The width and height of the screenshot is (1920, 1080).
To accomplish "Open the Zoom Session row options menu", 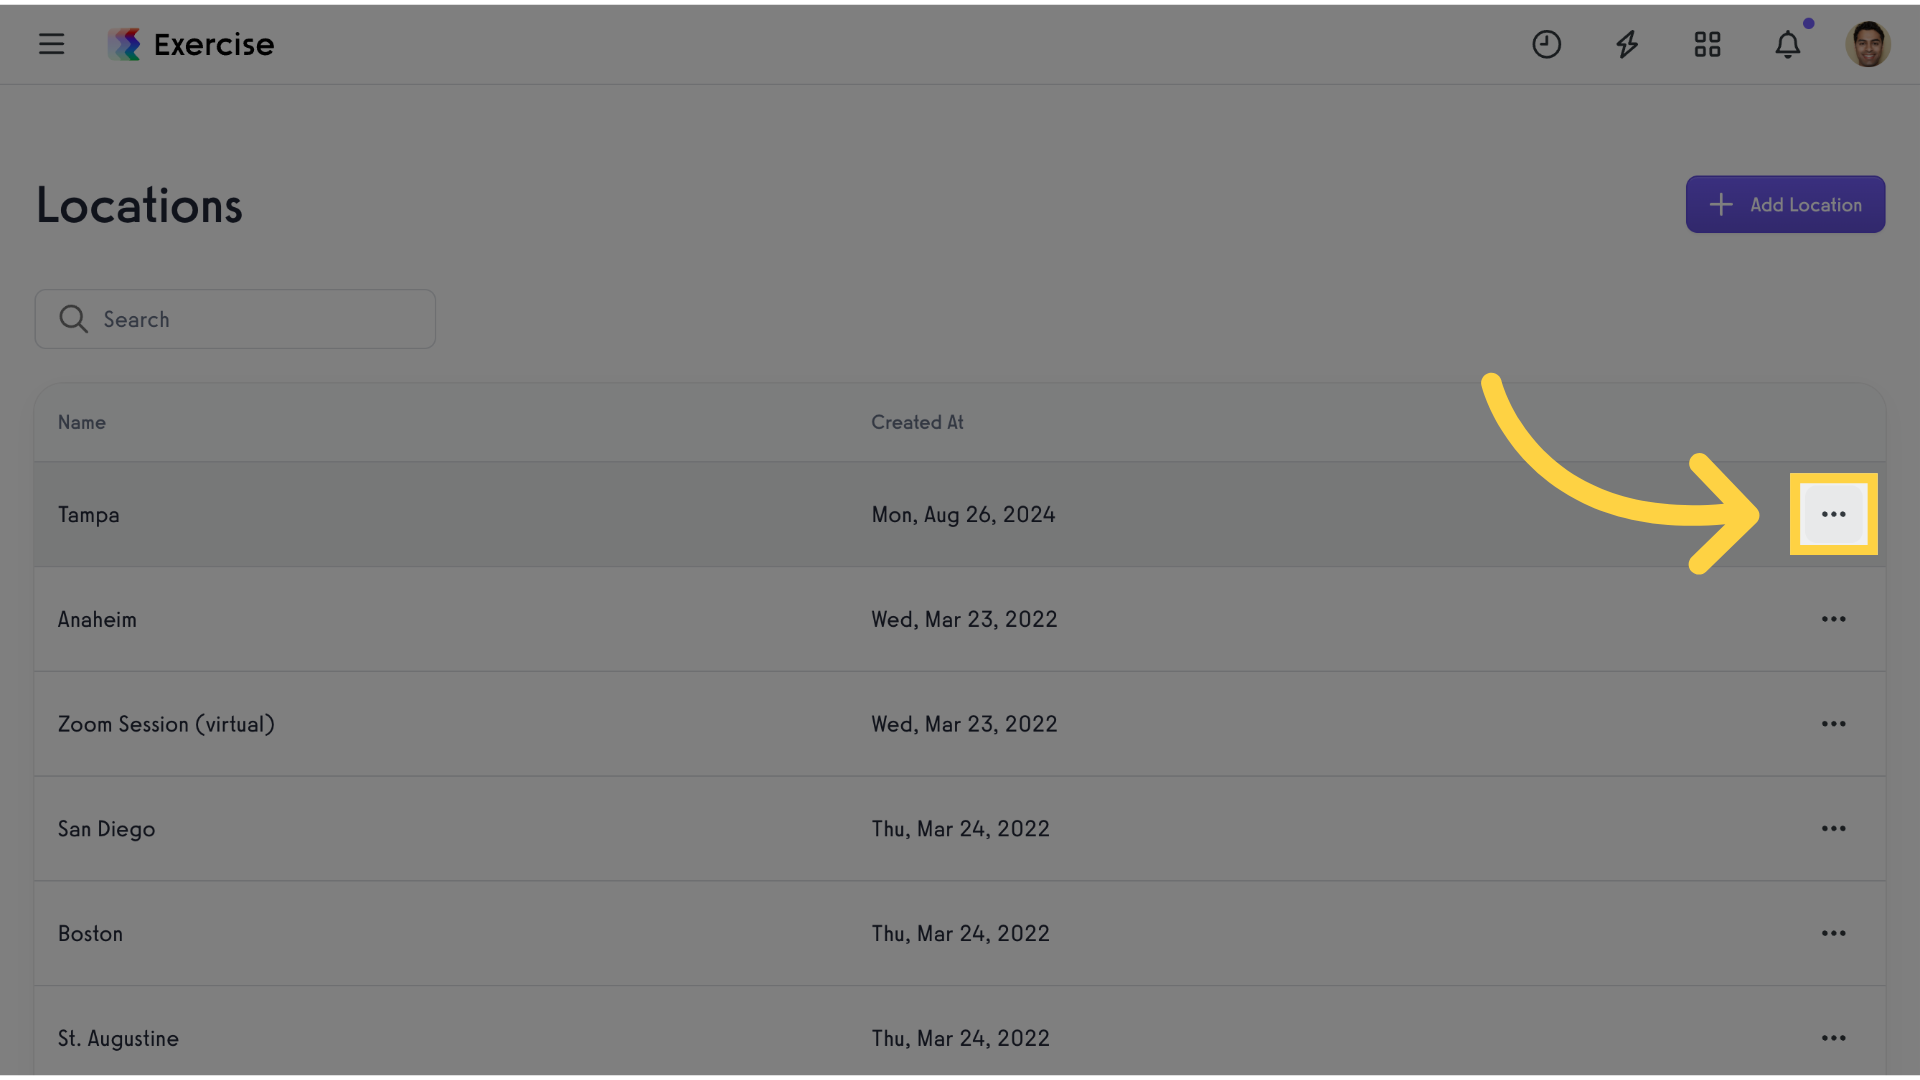I will (x=1833, y=724).
